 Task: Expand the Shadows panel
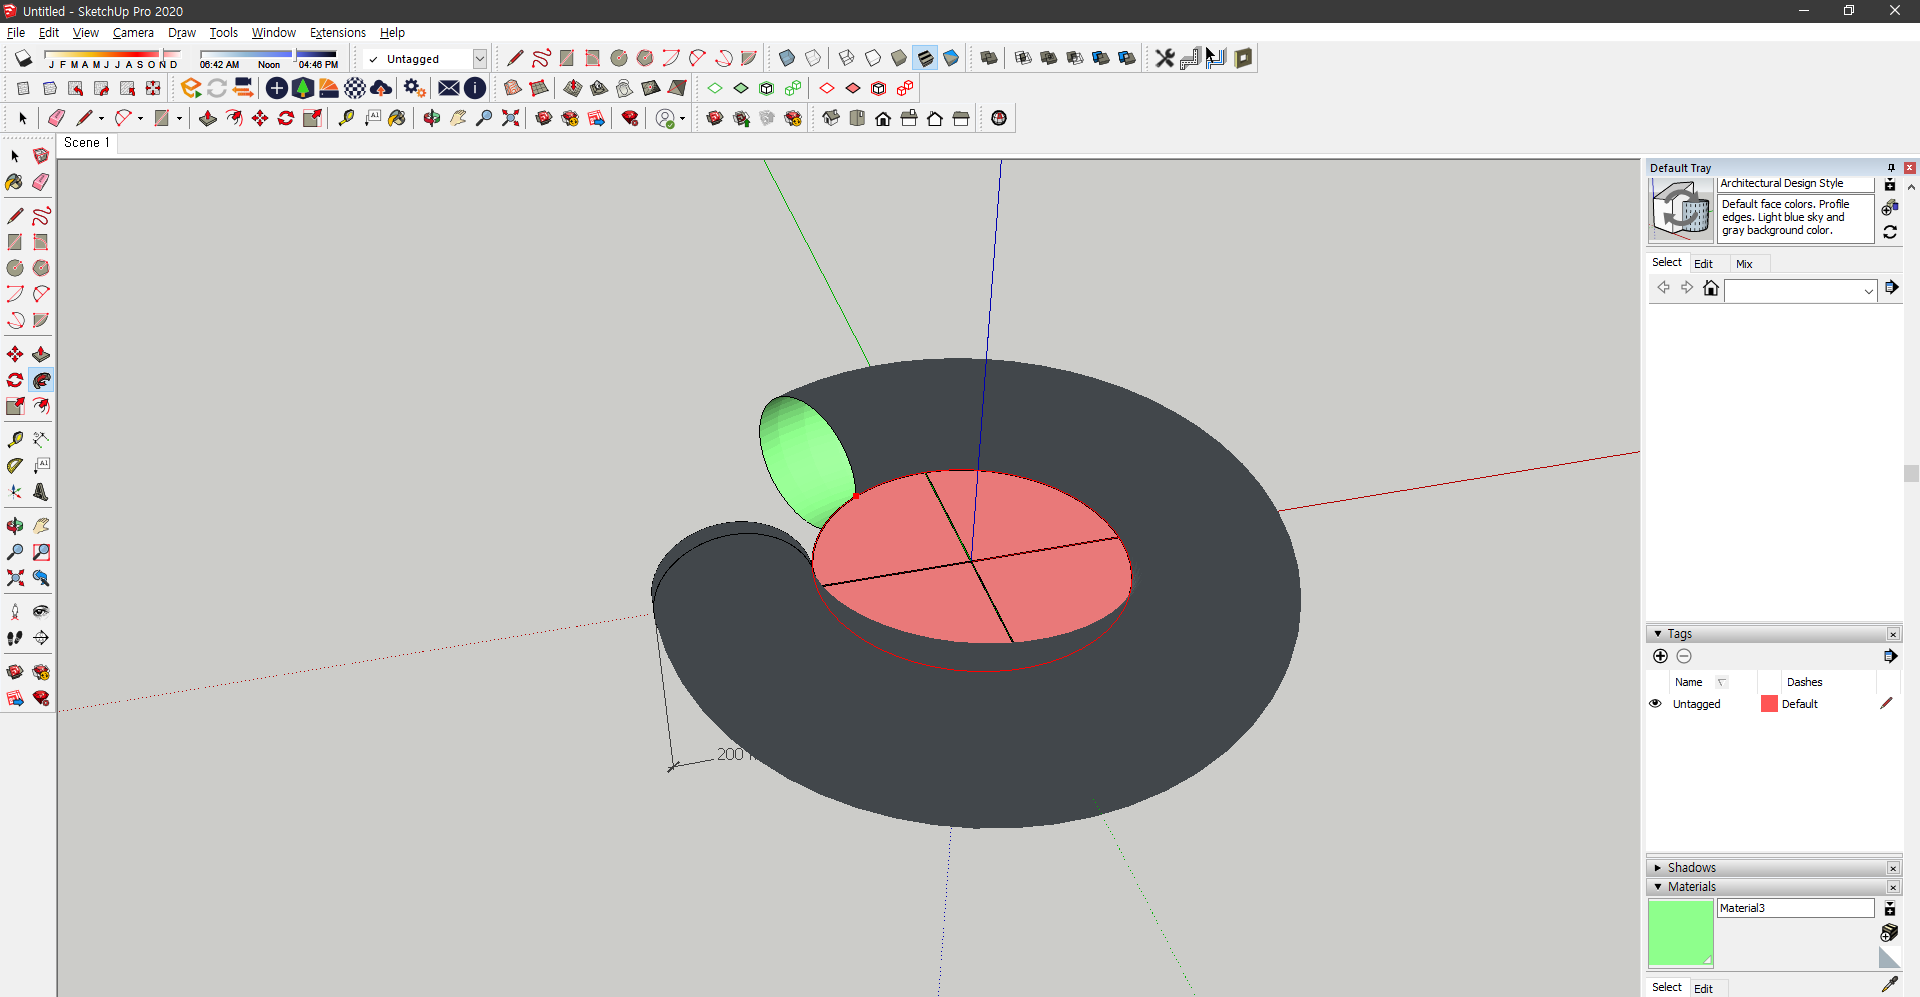tap(1658, 868)
